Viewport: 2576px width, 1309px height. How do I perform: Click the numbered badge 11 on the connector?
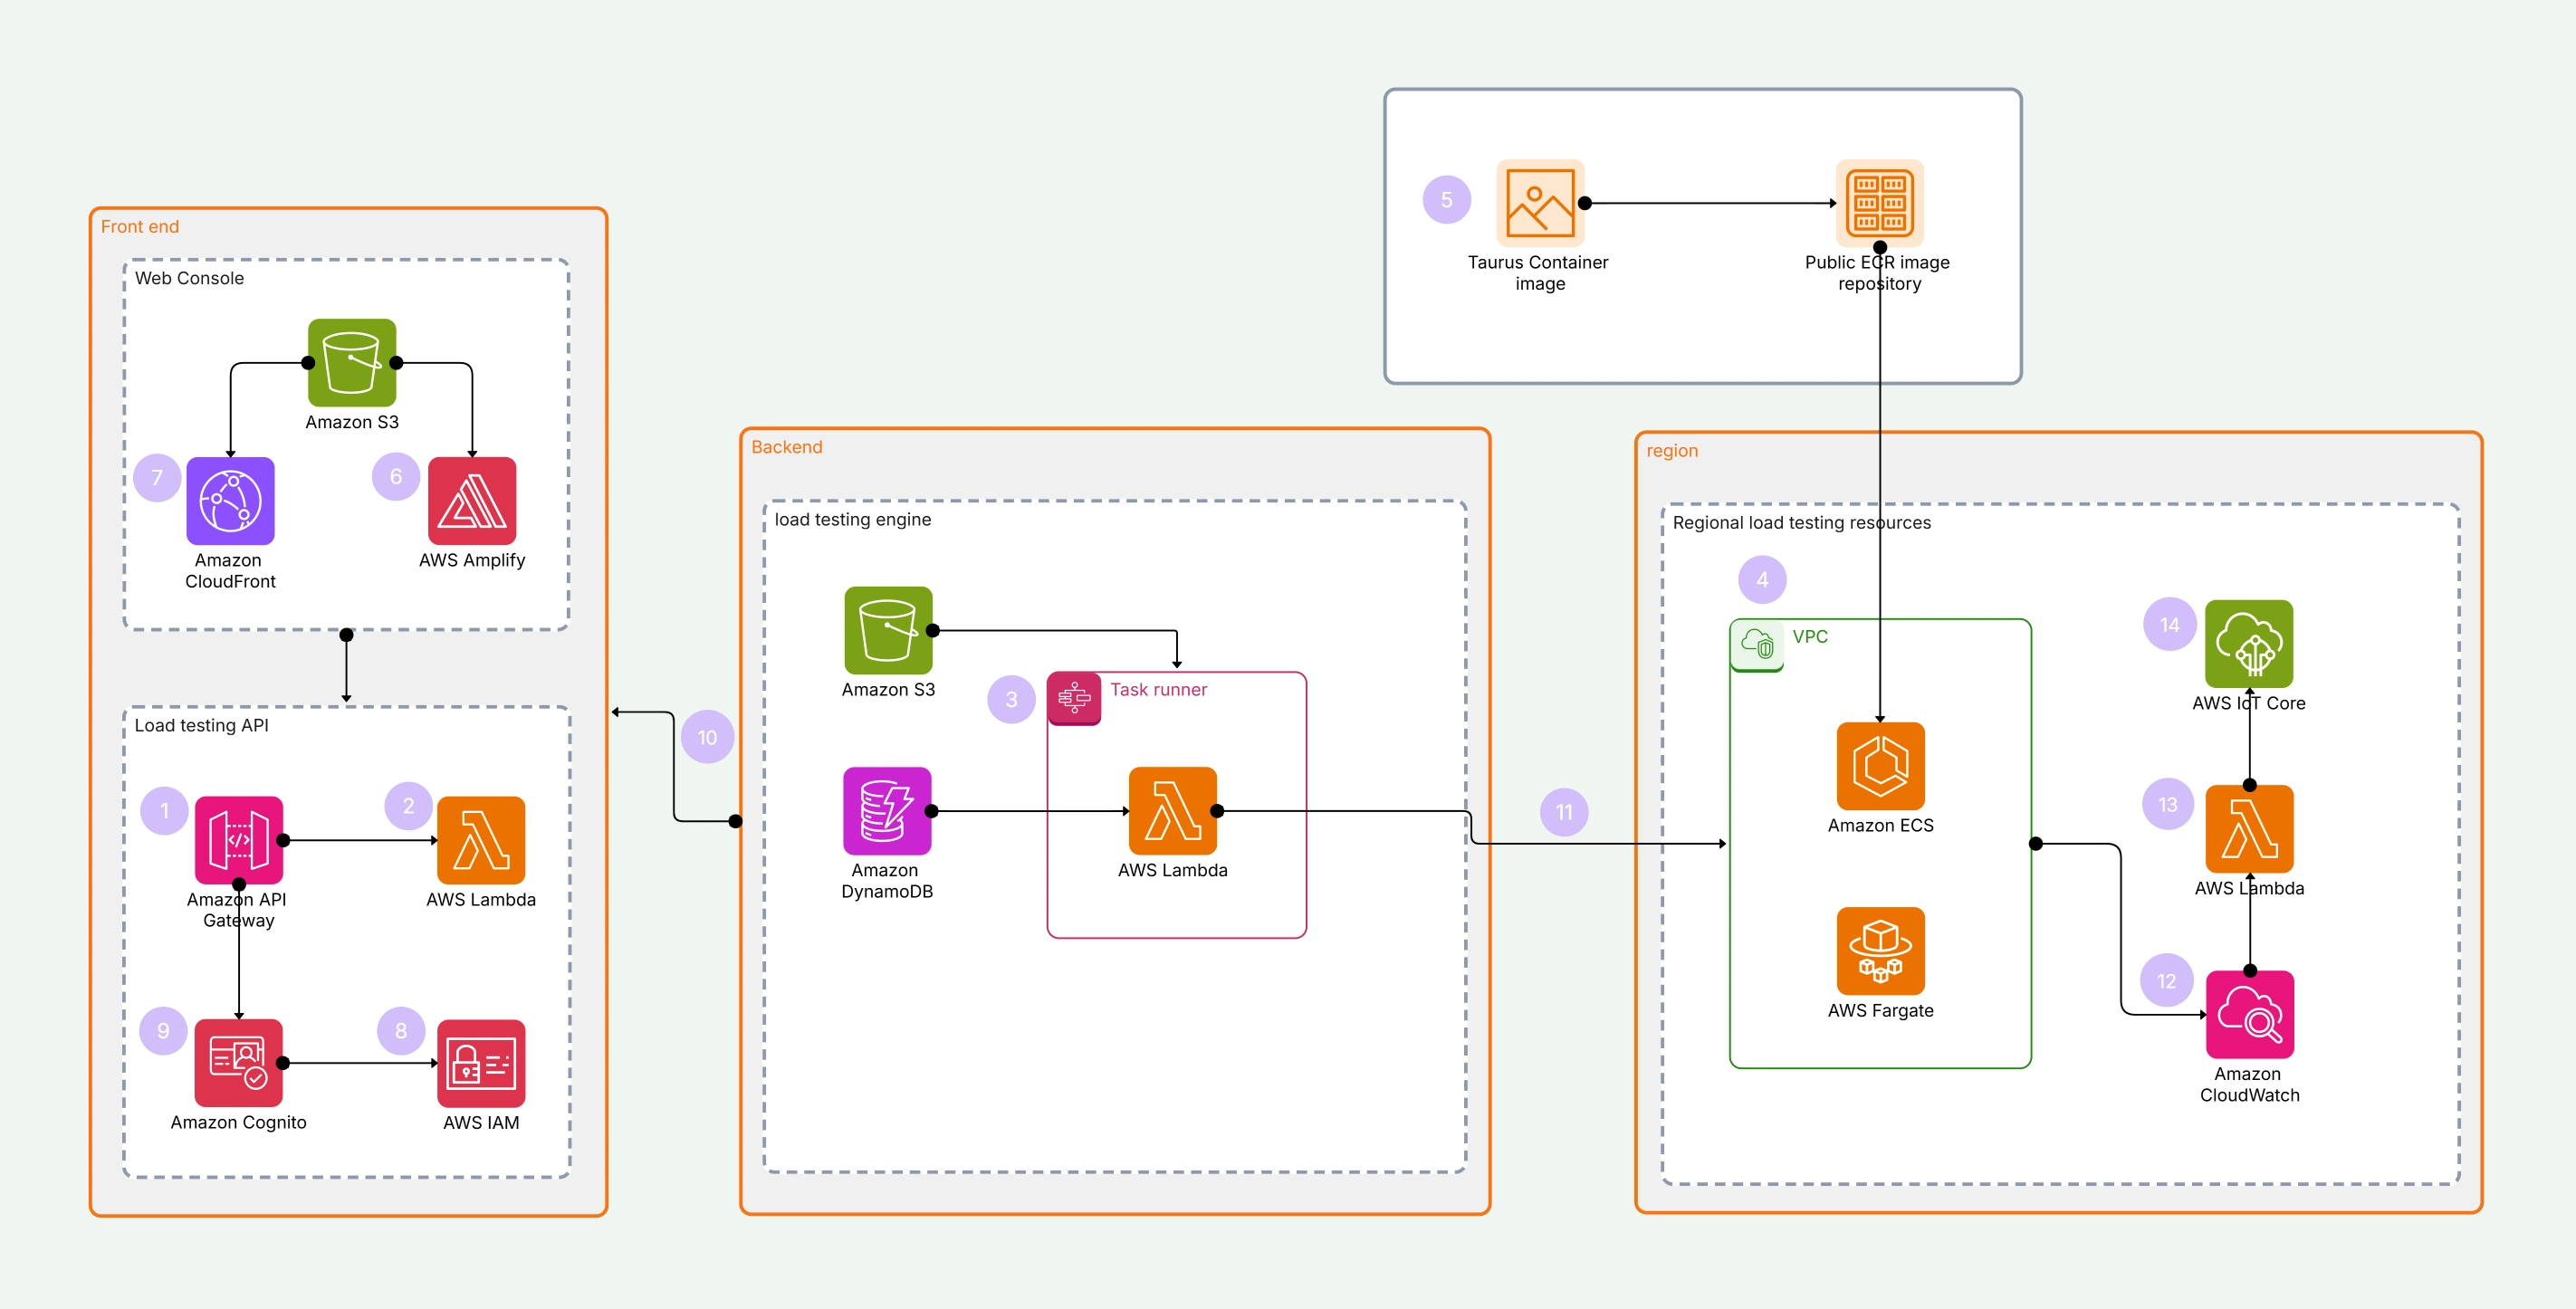[x=1563, y=813]
